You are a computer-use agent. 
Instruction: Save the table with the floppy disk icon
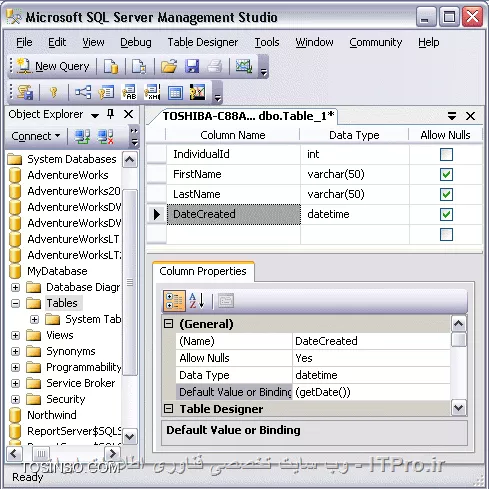coord(192,66)
